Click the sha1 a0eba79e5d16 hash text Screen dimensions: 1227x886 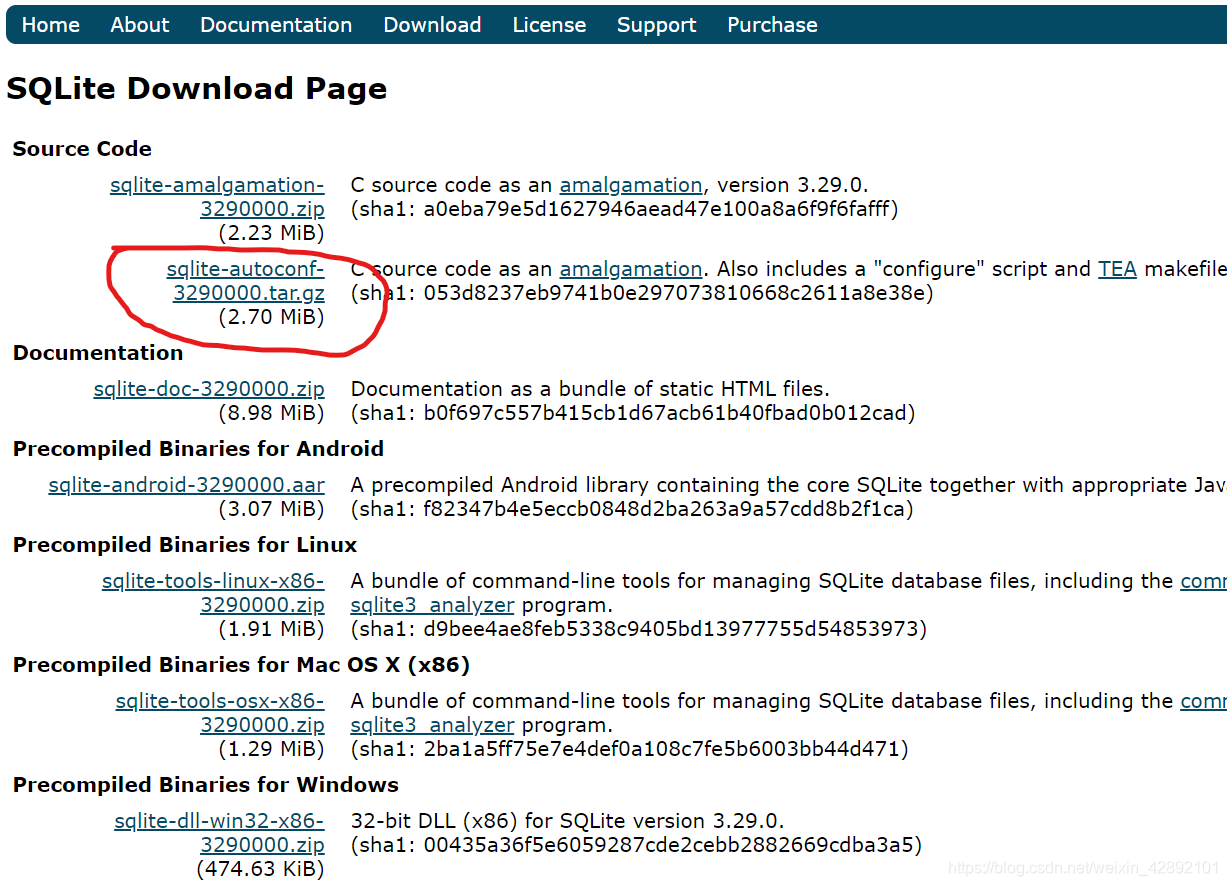pyautogui.click(x=625, y=209)
